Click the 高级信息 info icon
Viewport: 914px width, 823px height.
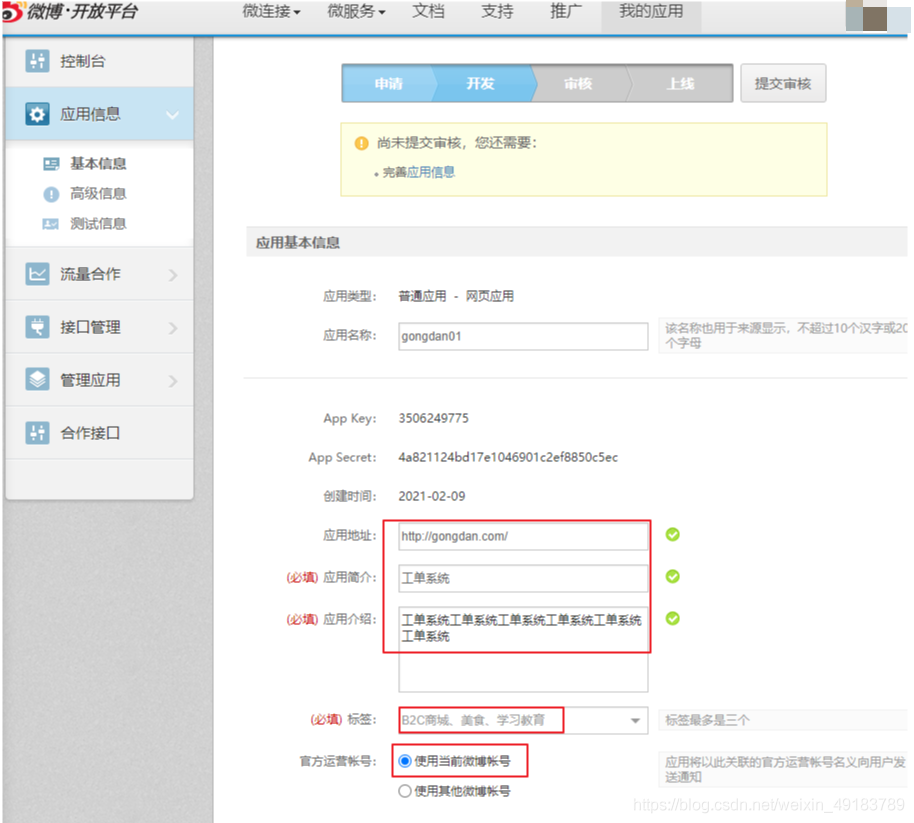[51, 194]
